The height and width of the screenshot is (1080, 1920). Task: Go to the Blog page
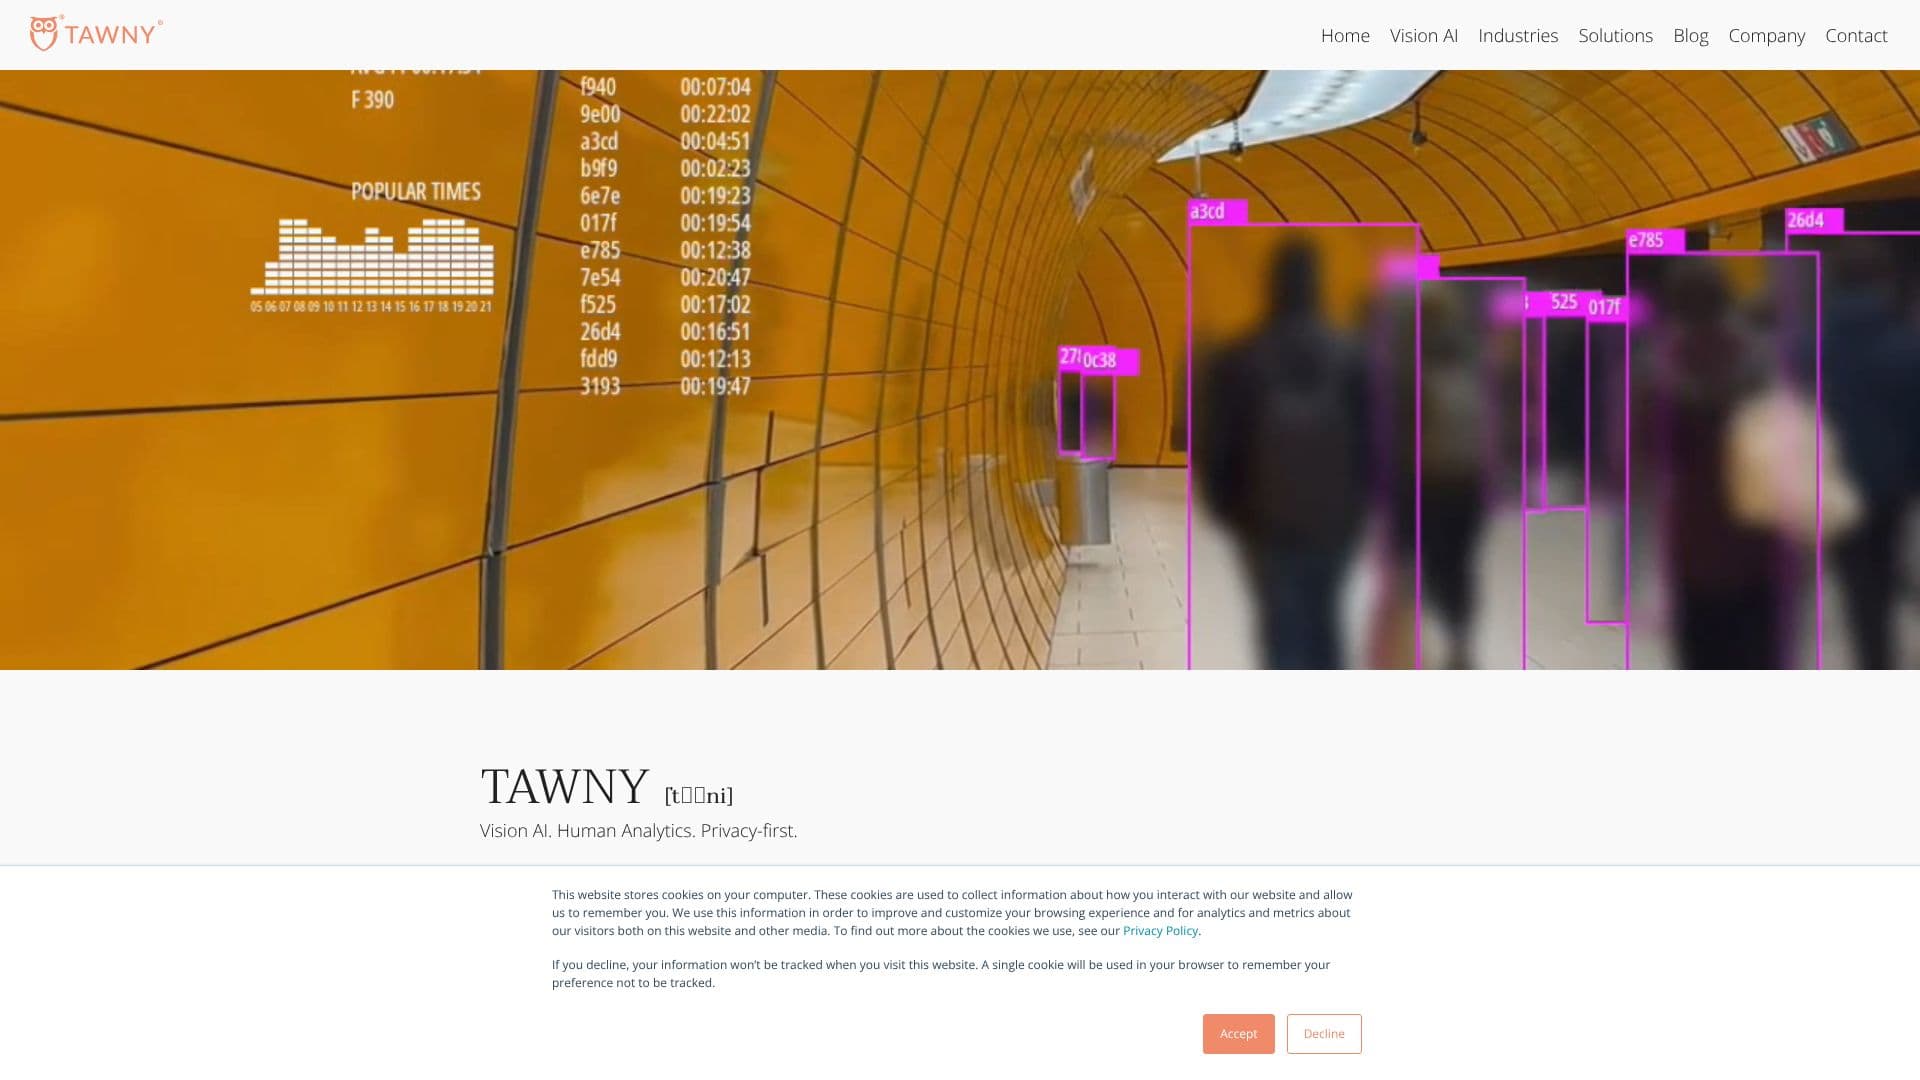[x=1690, y=35]
